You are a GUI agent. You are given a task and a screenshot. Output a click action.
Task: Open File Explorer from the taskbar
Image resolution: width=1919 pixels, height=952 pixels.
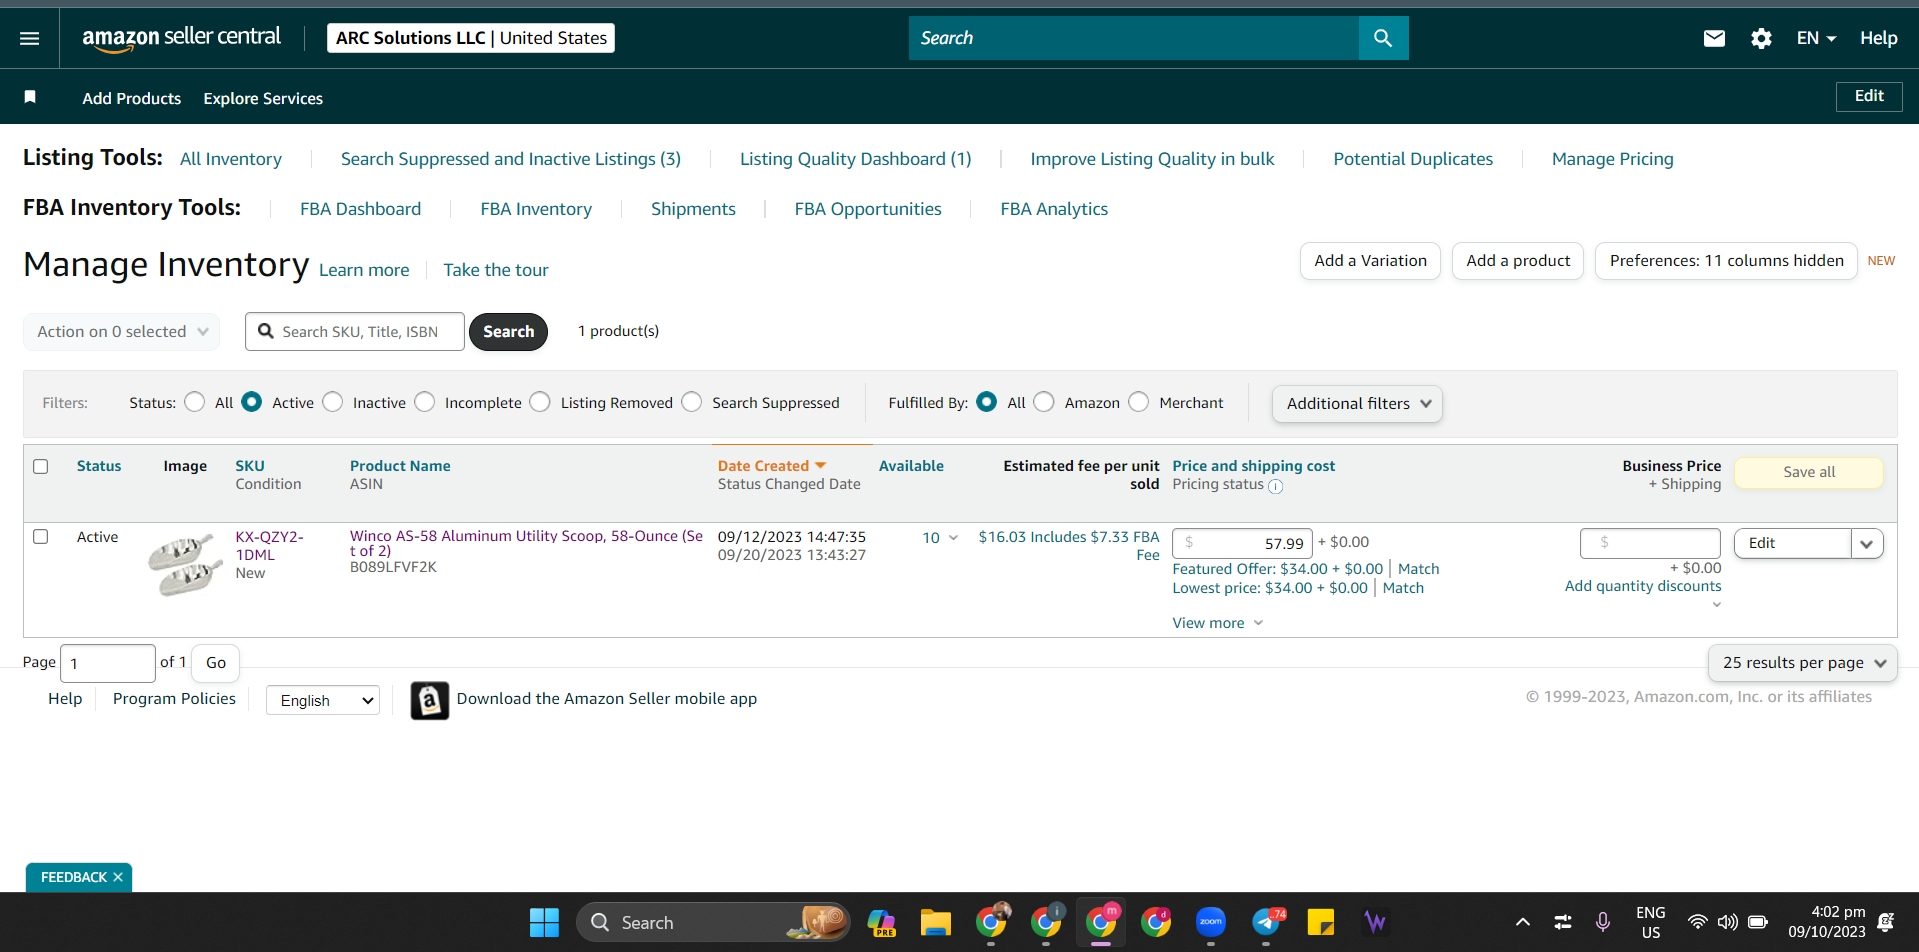(x=936, y=922)
